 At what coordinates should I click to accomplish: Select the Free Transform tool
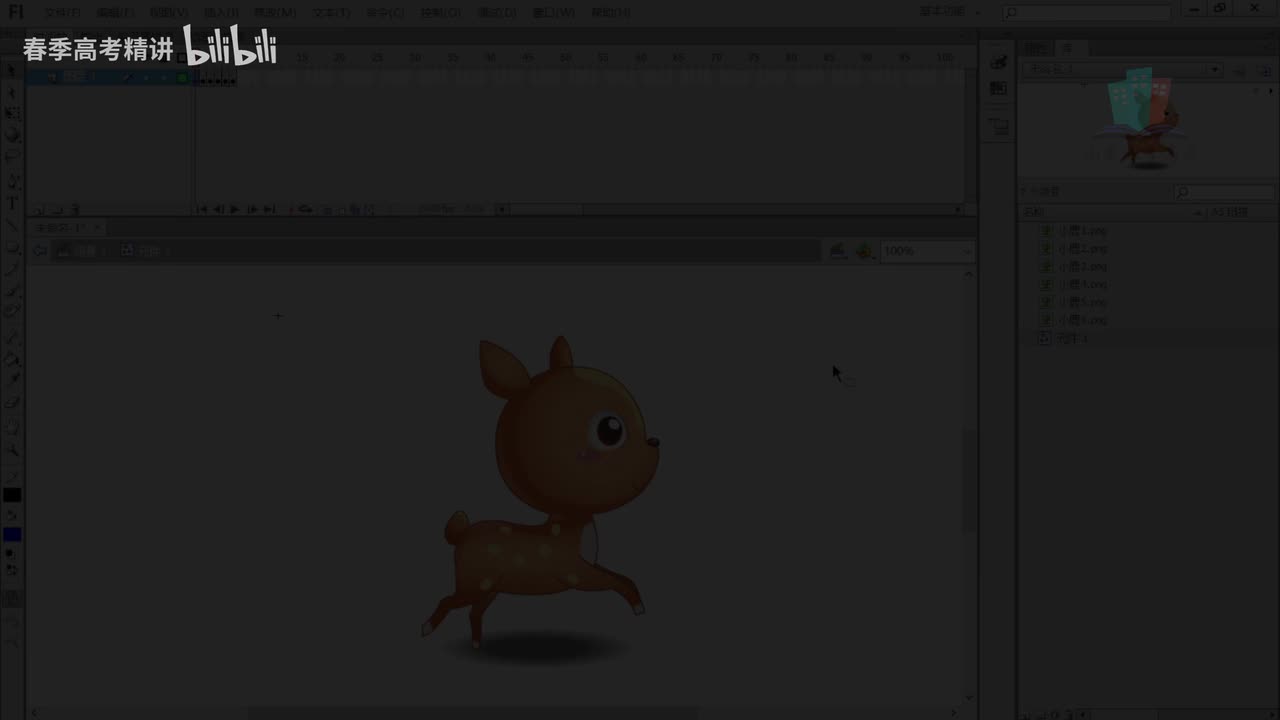(x=12, y=114)
